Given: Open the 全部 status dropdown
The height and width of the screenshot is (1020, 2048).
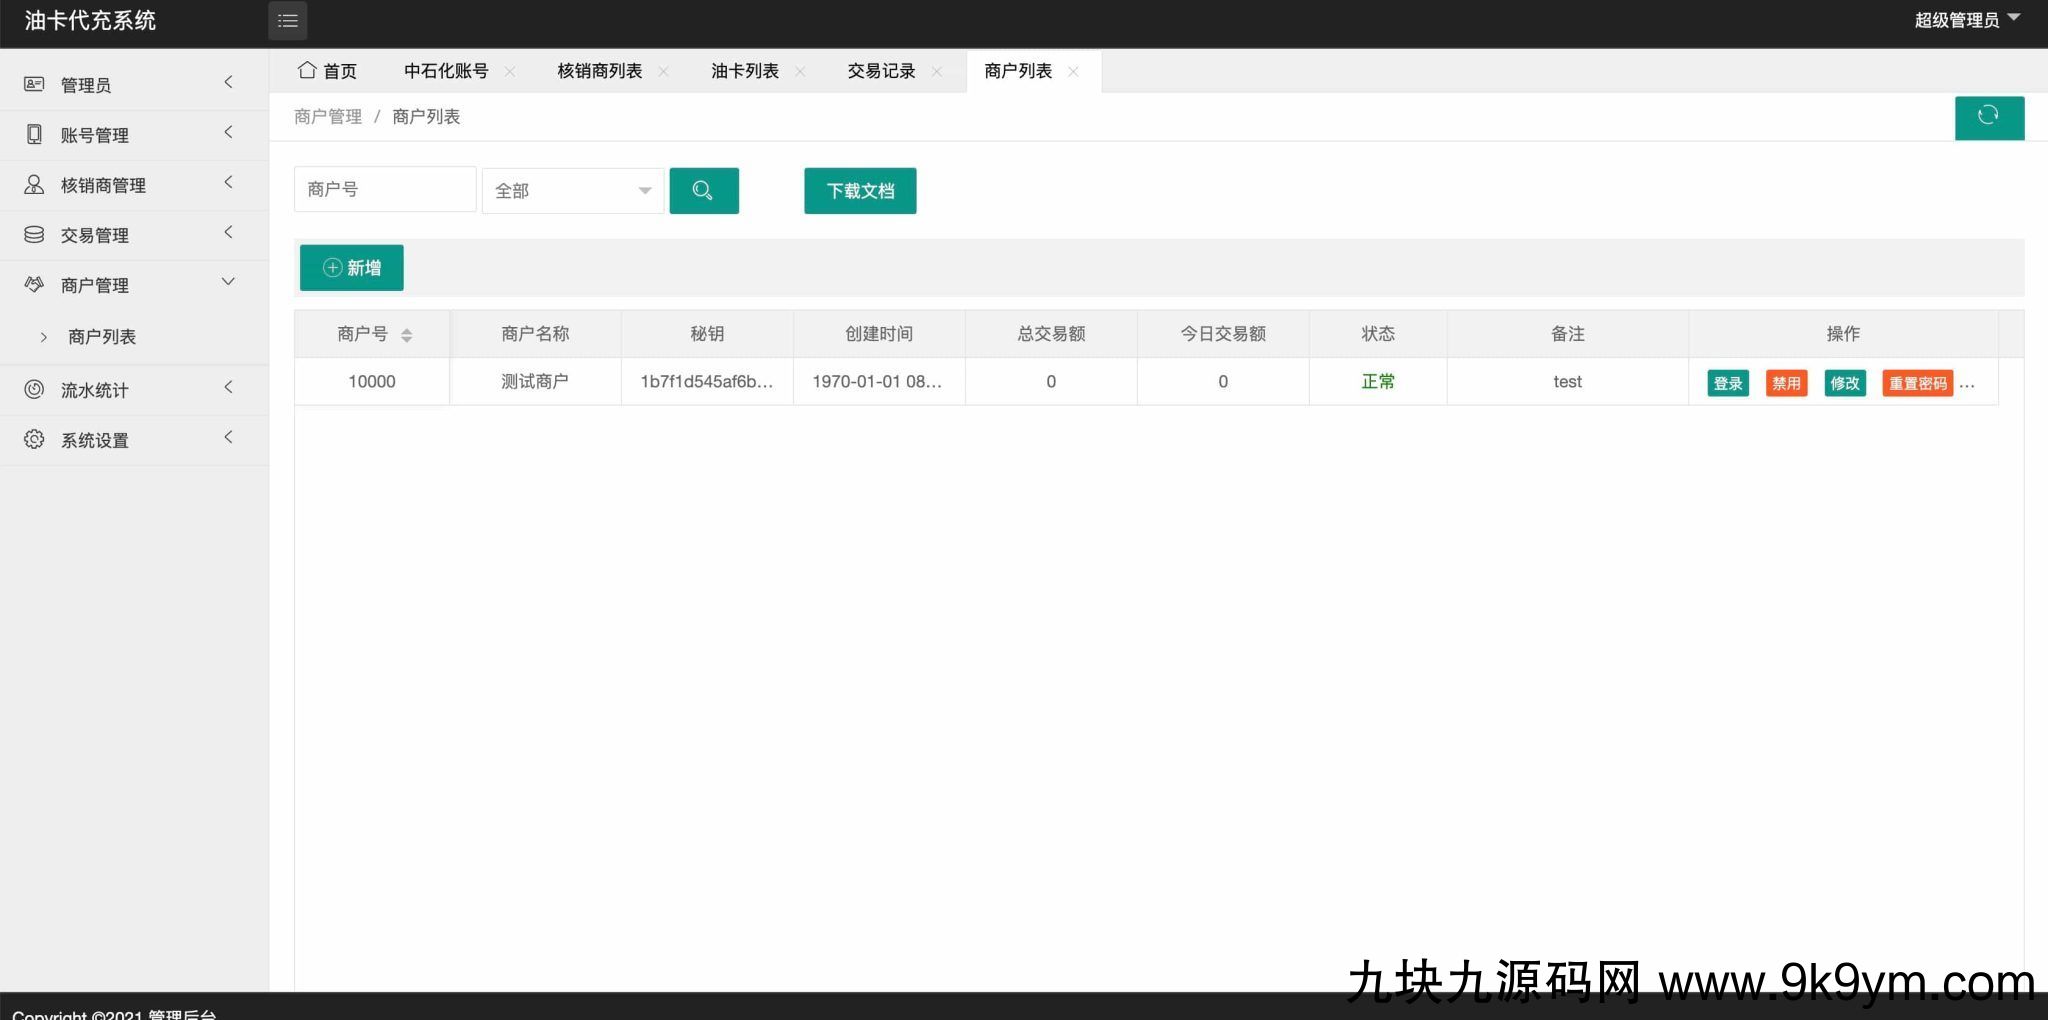Looking at the screenshot, I should tap(572, 190).
